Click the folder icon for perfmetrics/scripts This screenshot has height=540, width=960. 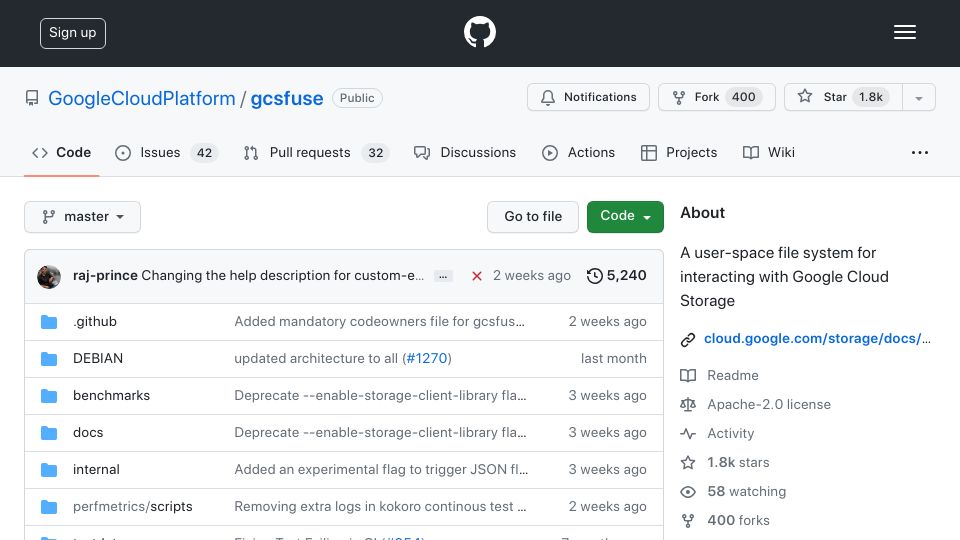(x=49, y=507)
